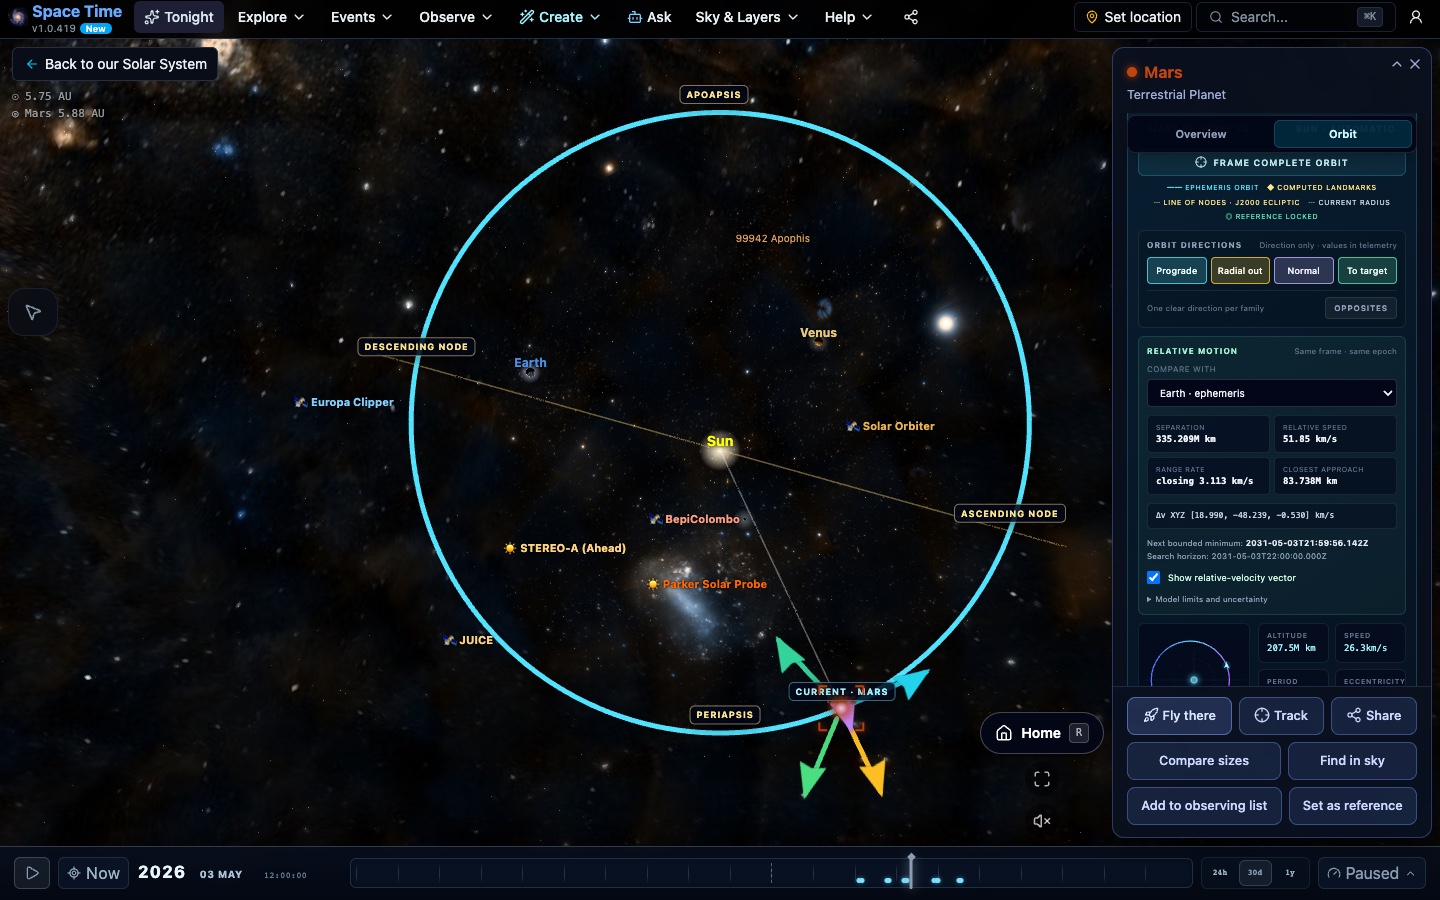Uncheck Show relative-velocity vector
The width and height of the screenshot is (1440, 900).
coord(1154,578)
